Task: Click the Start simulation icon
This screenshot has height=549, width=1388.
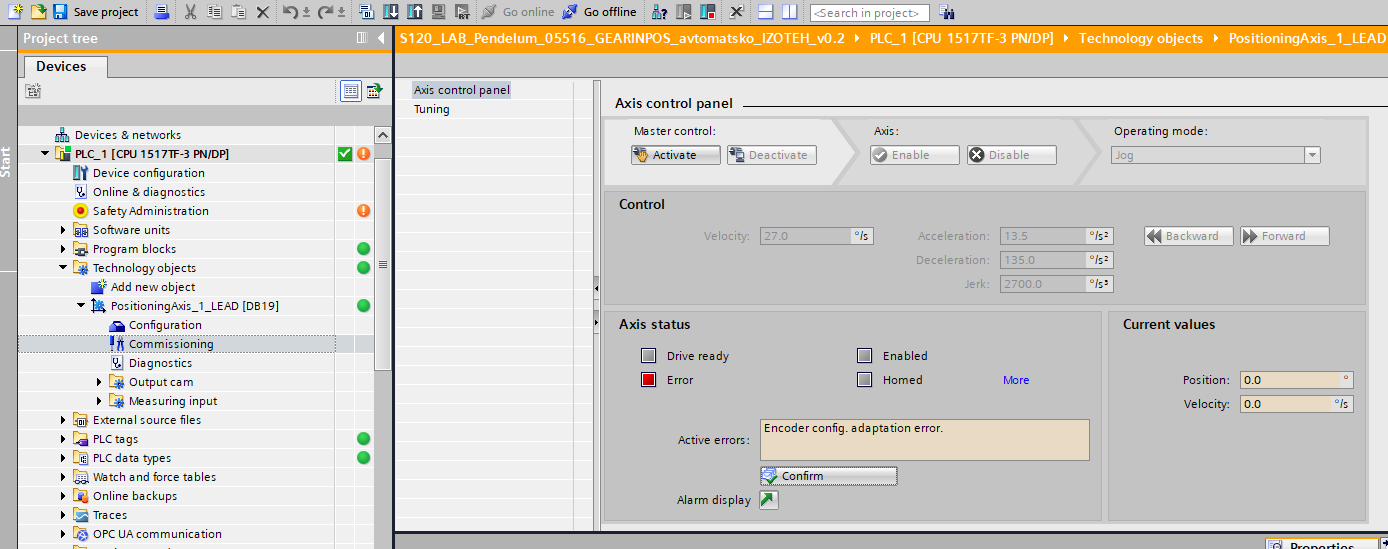Action: pyautogui.click(x=438, y=12)
